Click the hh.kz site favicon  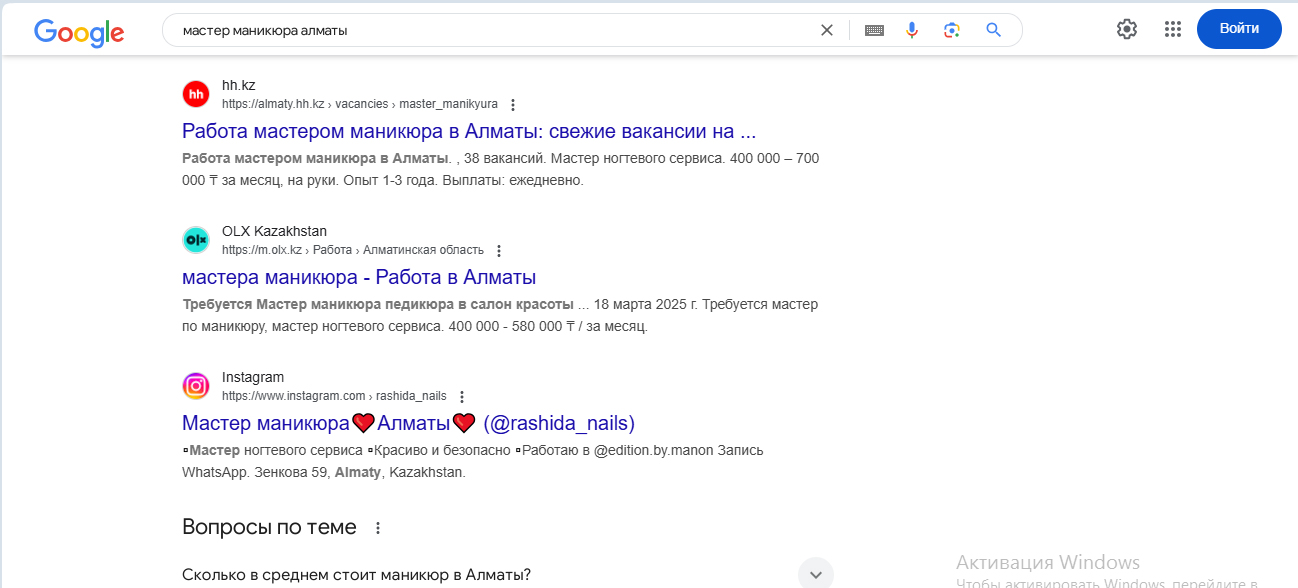click(x=196, y=94)
